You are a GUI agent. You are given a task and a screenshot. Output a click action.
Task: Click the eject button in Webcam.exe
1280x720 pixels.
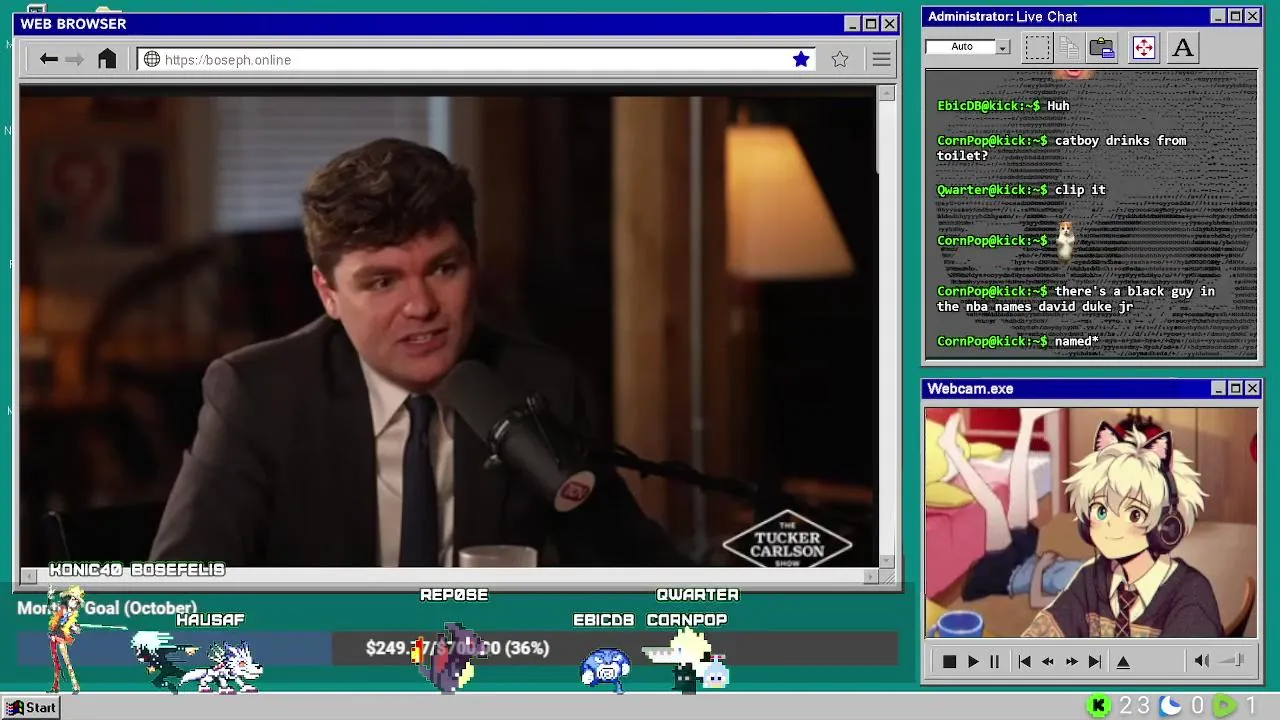1123,661
